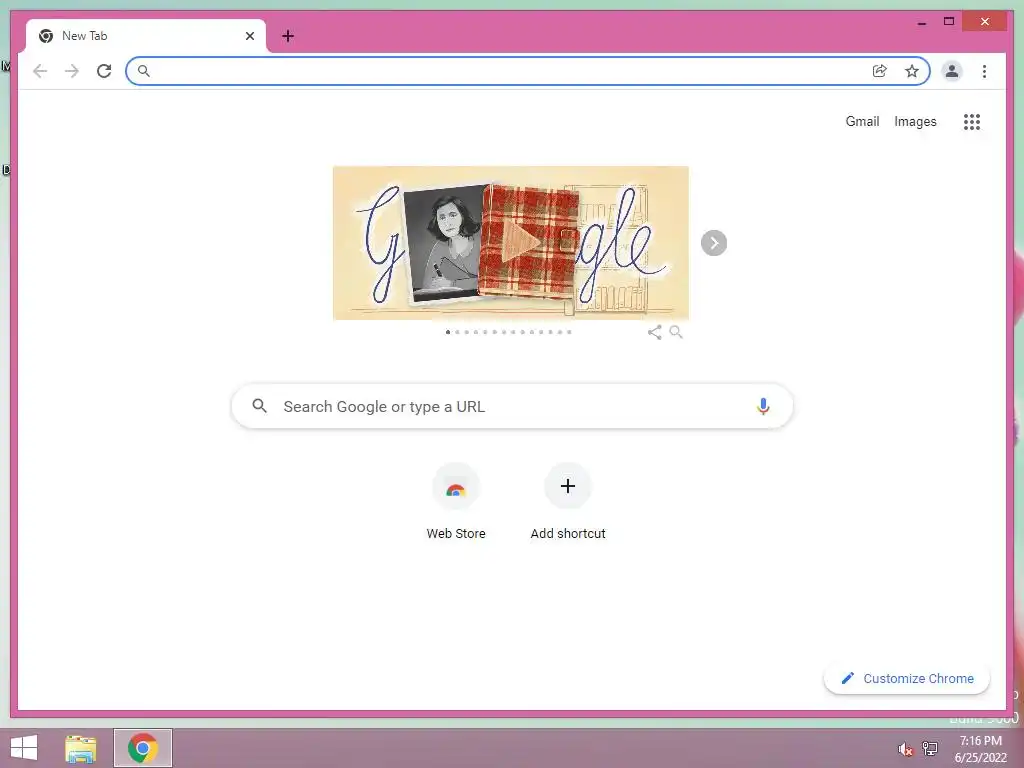Screen dimensions: 1024x768
Task: Select the New Tab tab
Action: [146, 36]
